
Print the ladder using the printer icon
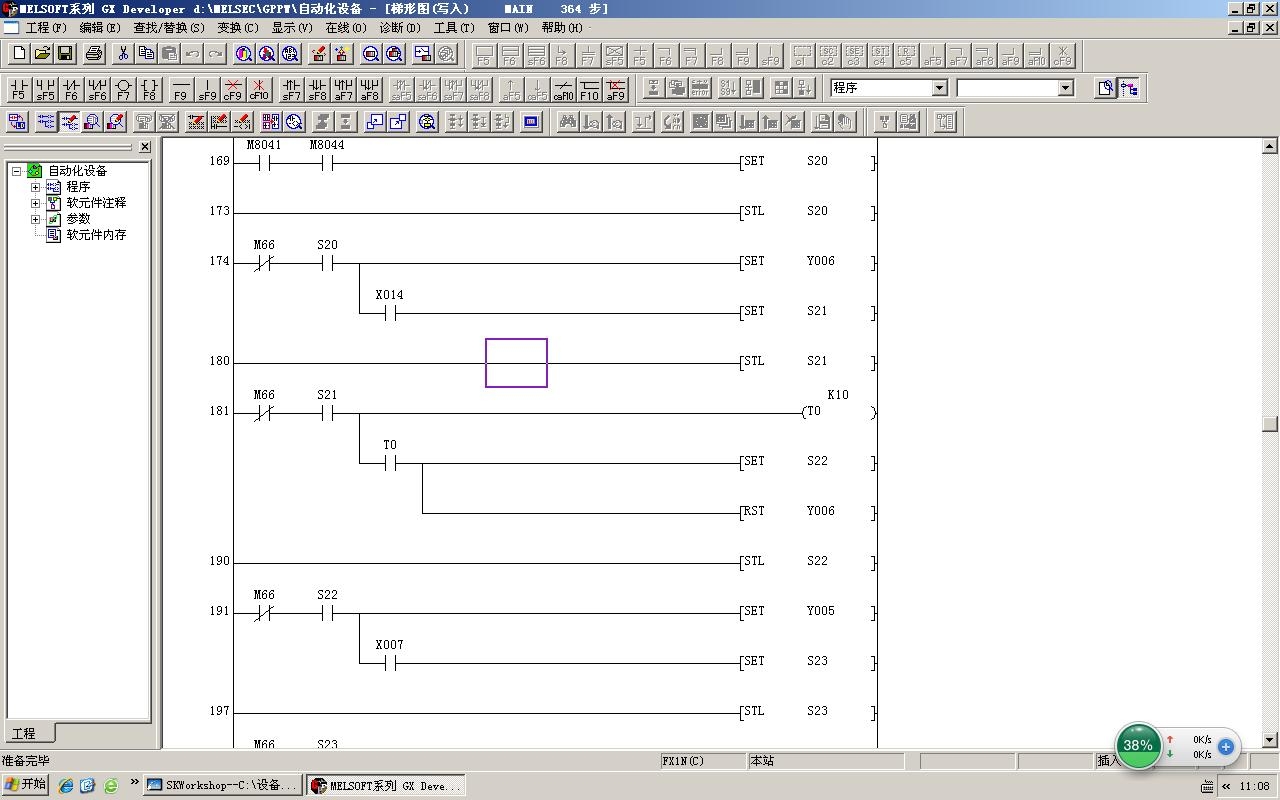[x=94, y=53]
